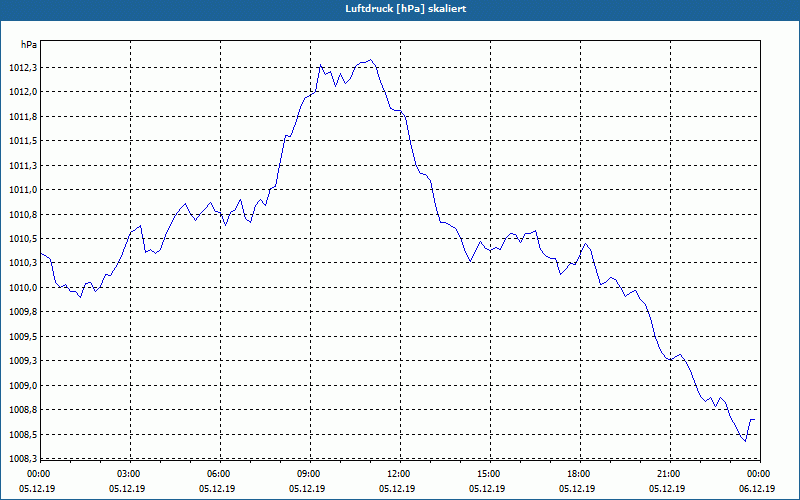Viewport: 800px width, 500px height.
Task: Click the "15:00" time label on the x-axis
Action: pyautogui.click(x=489, y=474)
